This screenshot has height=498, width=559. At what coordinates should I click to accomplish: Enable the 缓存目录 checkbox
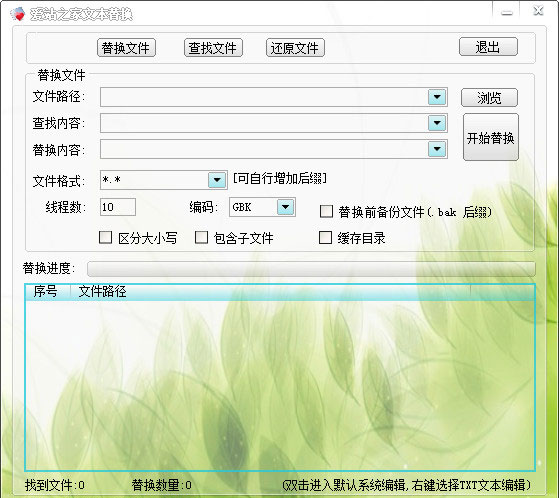325,237
